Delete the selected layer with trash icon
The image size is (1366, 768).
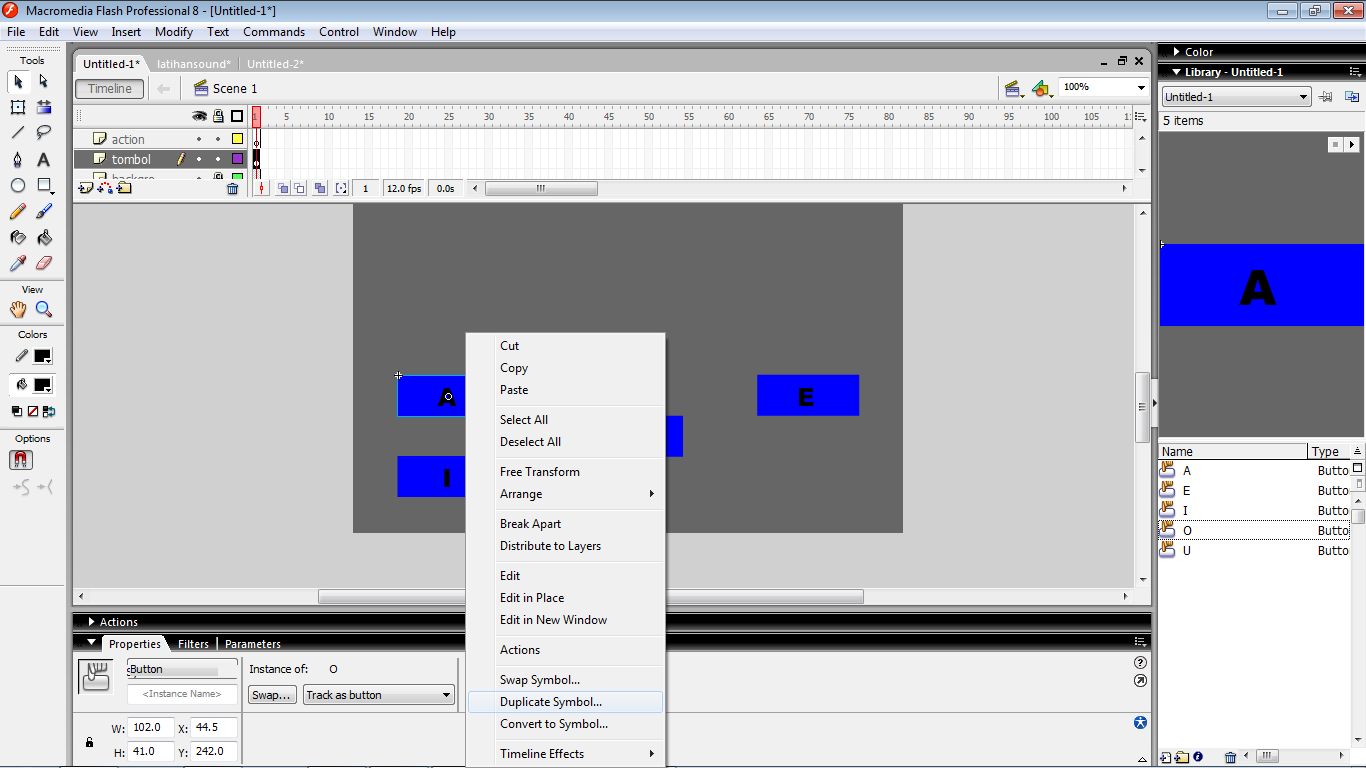click(233, 188)
